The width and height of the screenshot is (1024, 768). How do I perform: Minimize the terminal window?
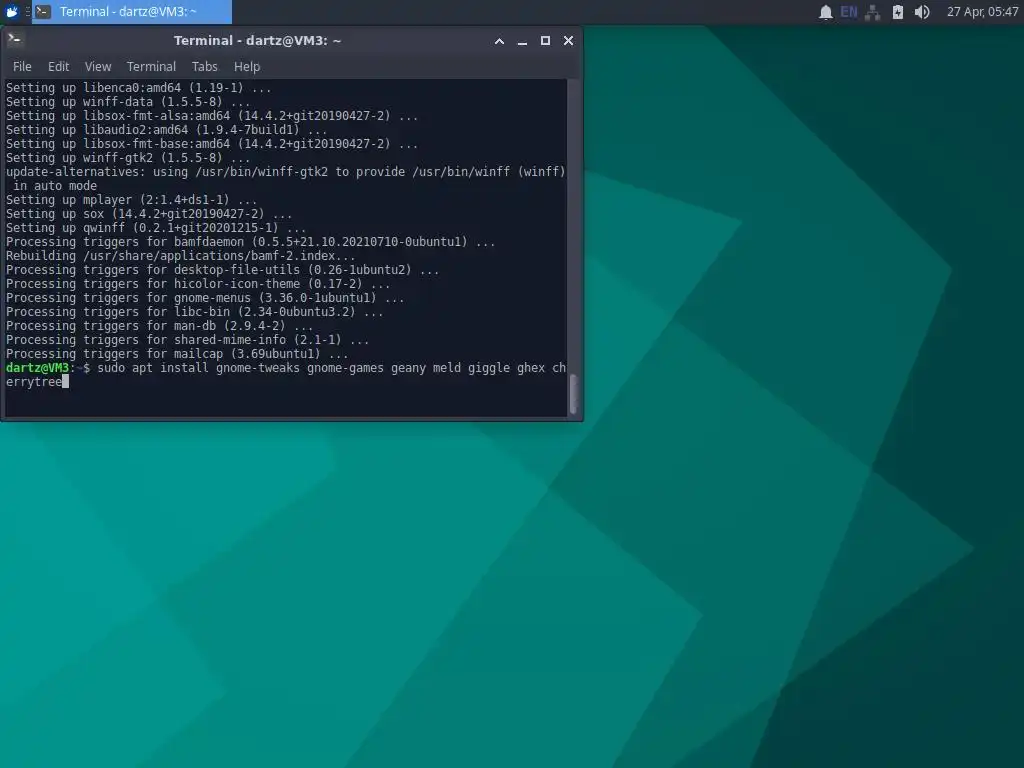(522, 41)
